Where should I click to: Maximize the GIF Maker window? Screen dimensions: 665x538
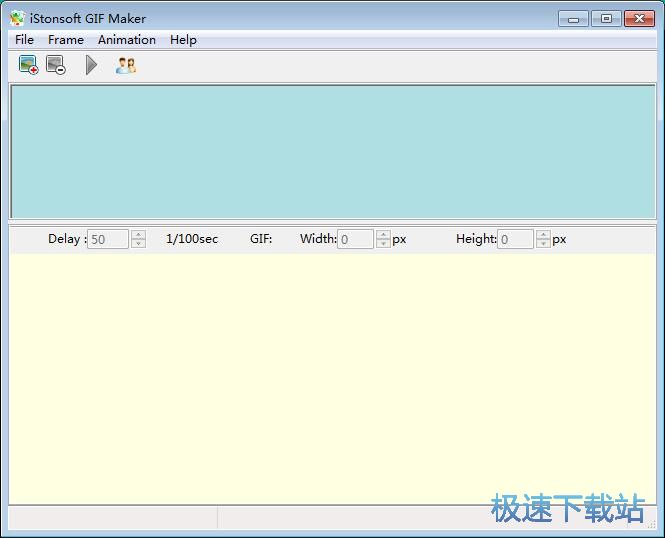pyautogui.click(x=606, y=19)
